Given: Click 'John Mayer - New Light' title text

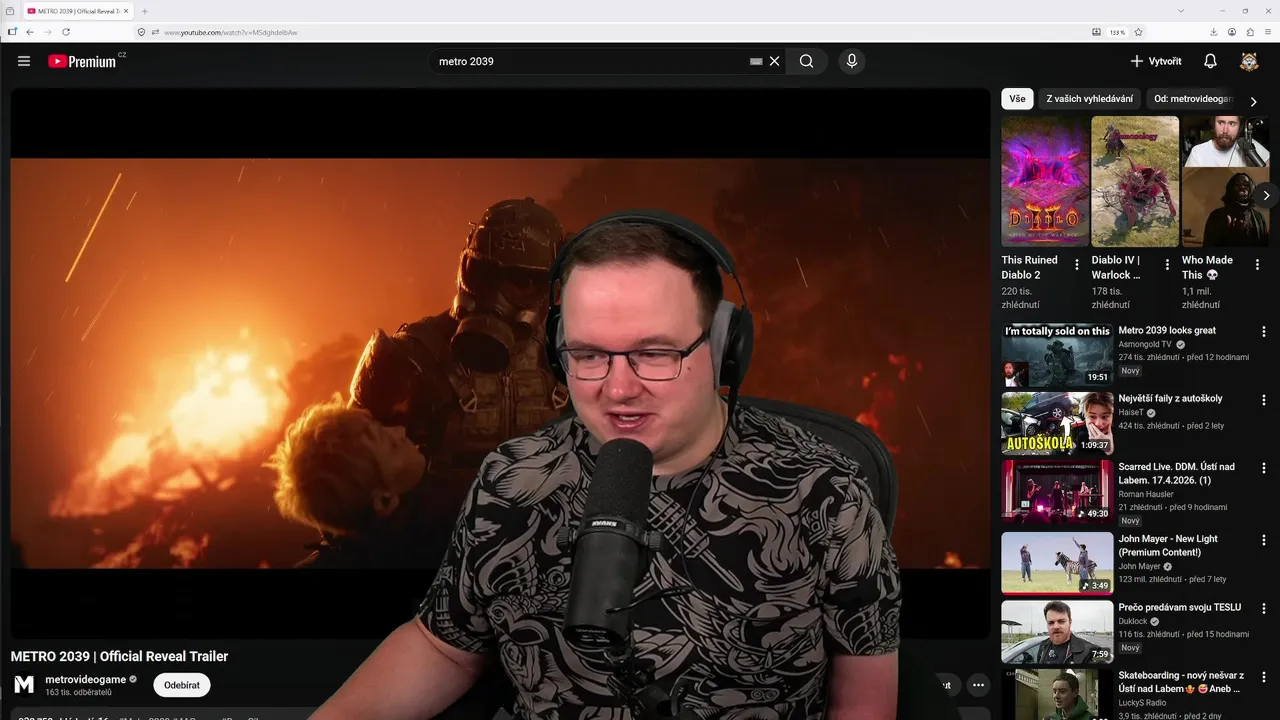Looking at the screenshot, I should point(1168,545).
